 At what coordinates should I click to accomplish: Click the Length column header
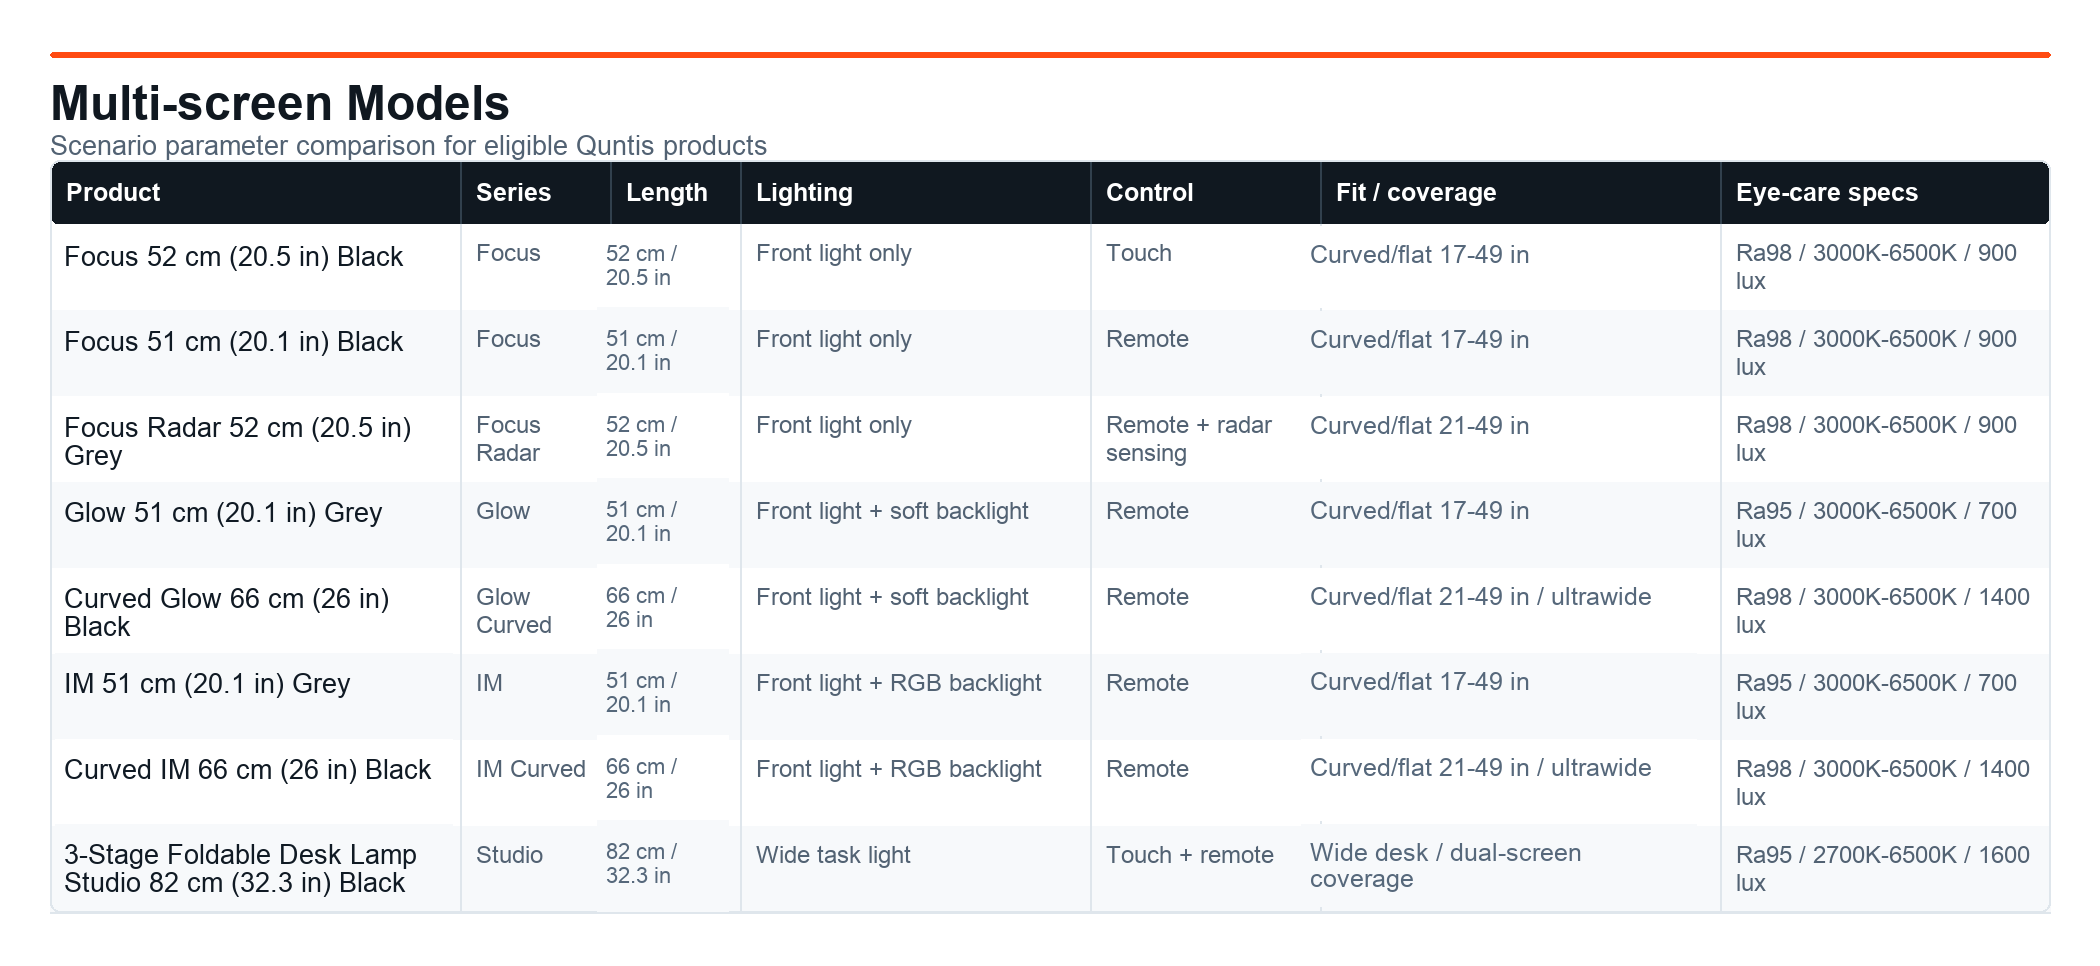coord(676,193)
